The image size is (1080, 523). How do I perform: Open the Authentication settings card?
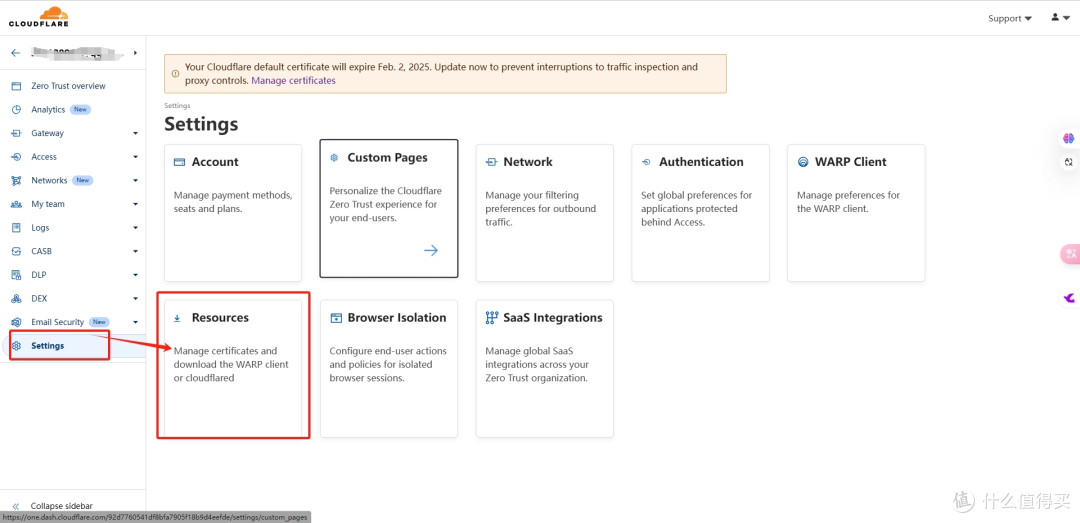(700, 213)
